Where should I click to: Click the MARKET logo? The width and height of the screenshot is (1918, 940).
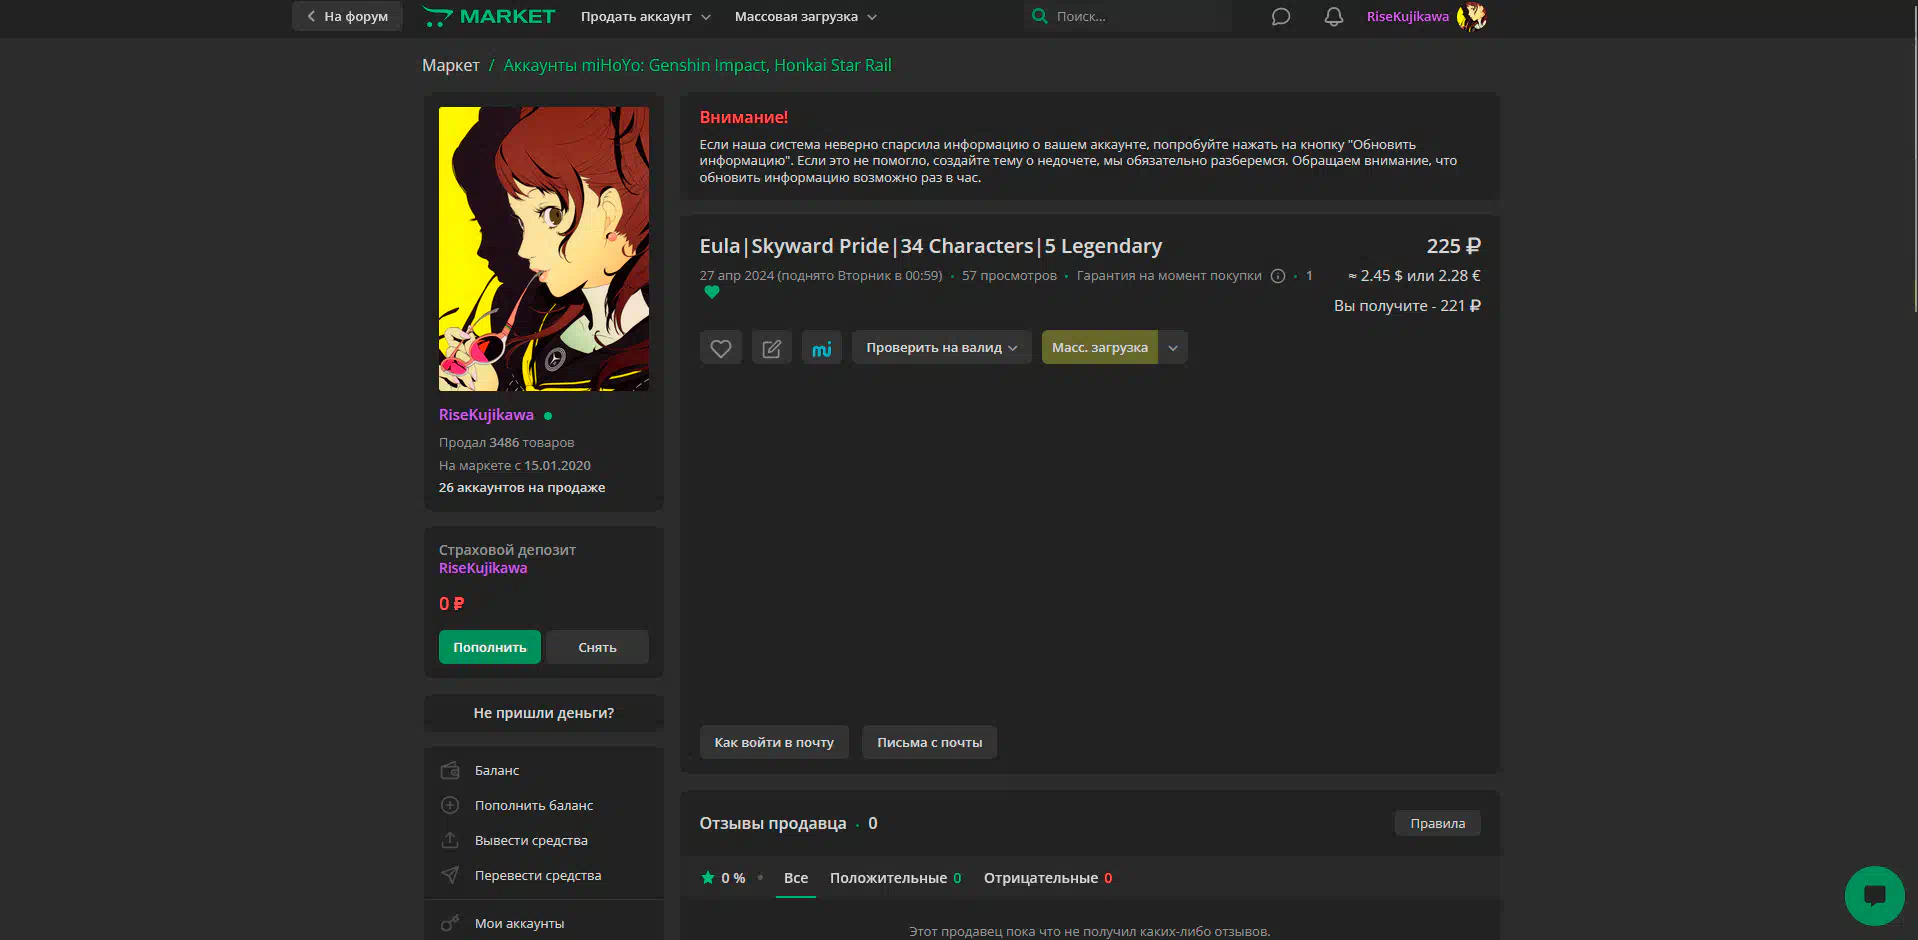[x=489, y=16]
